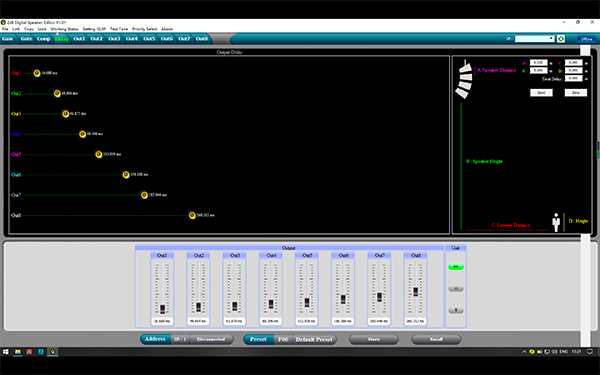Click the green refresh icon beside IP field
Viewport: 600px width, 375px height.
(x=561, y=39)
